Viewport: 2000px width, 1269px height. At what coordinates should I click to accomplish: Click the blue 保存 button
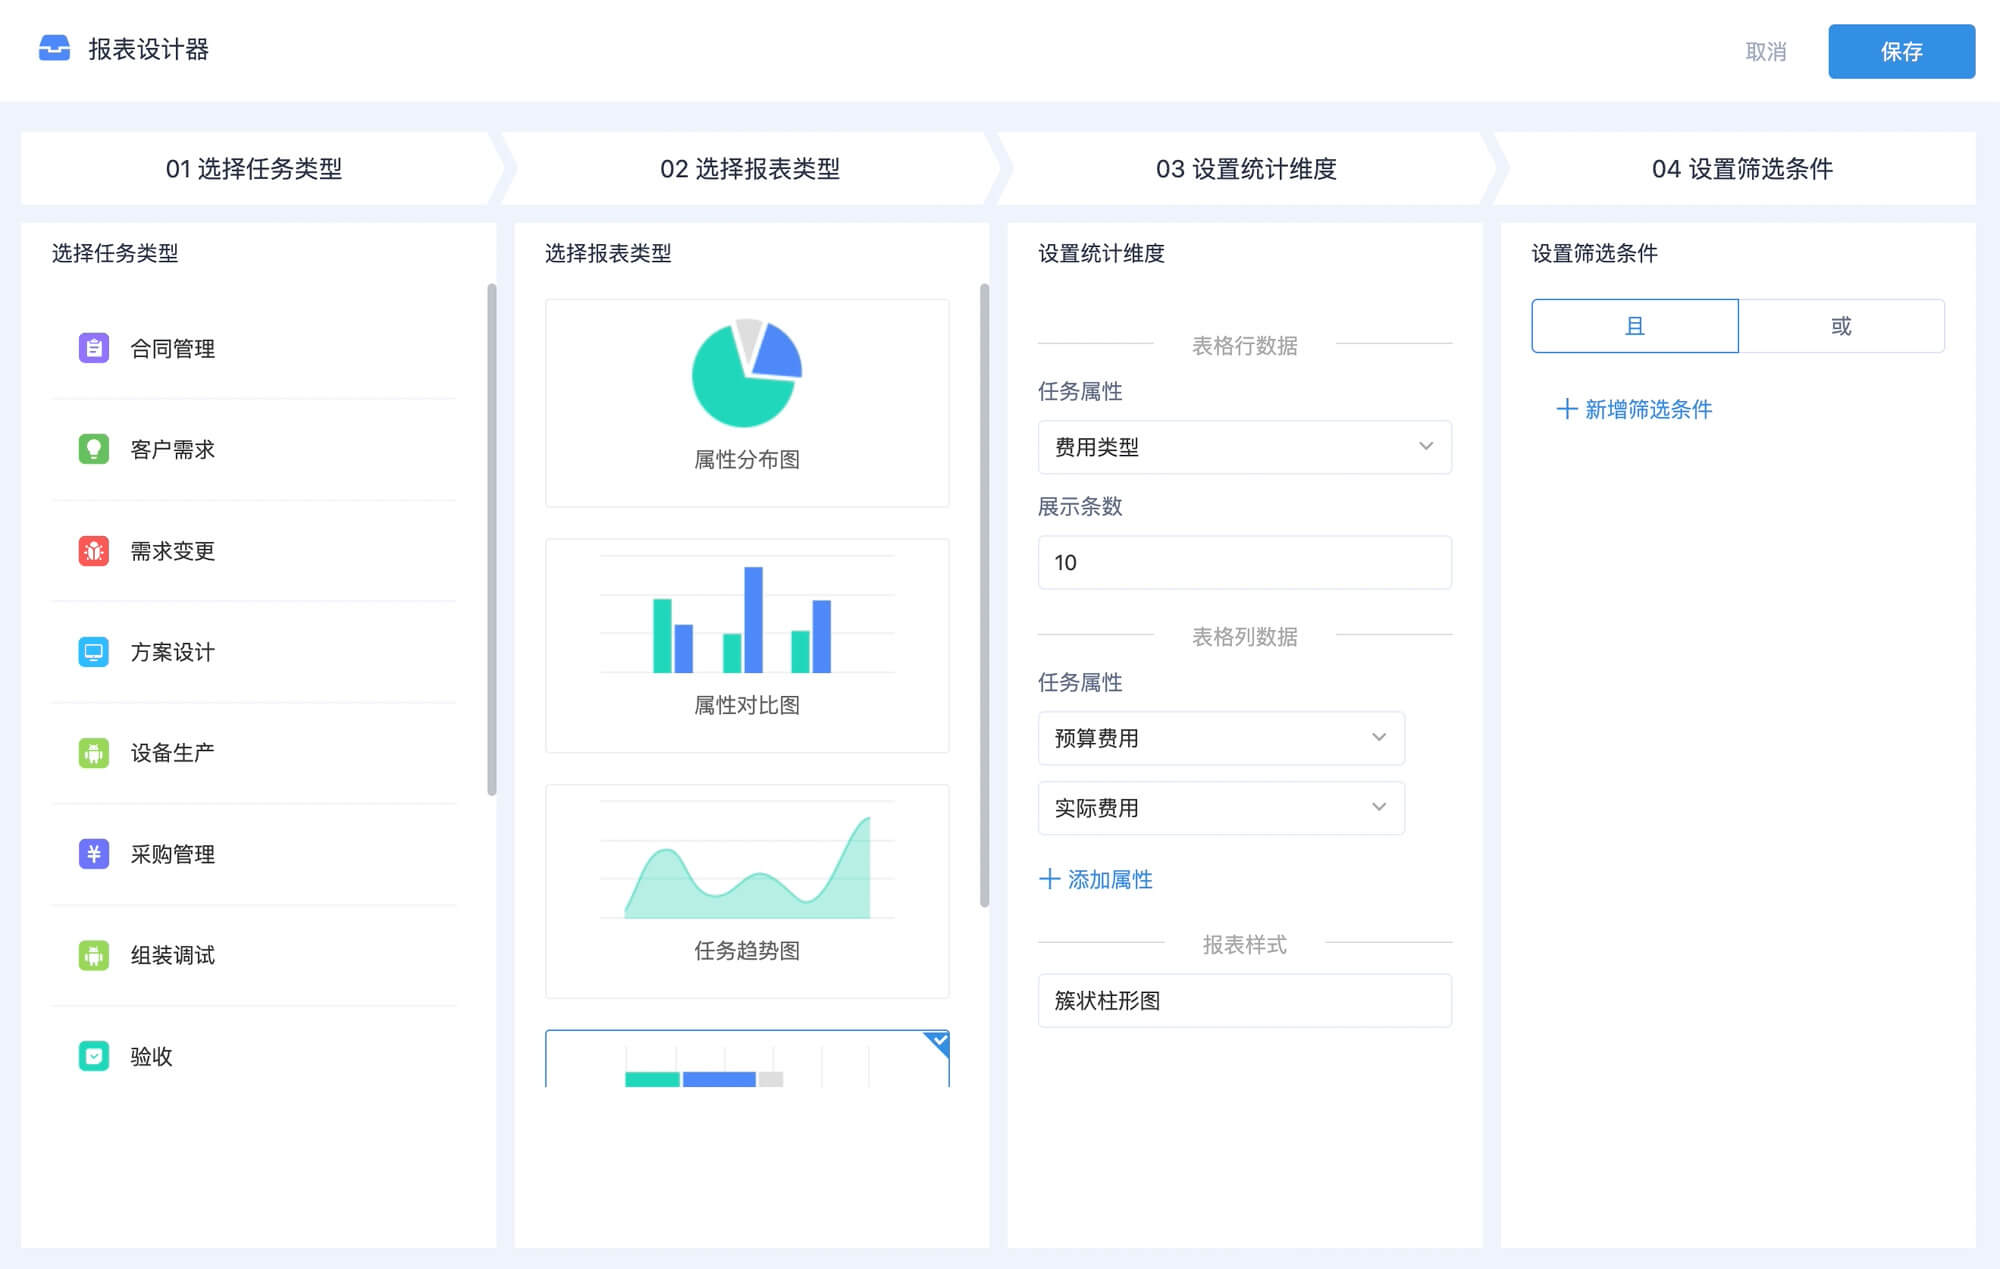click(1900, 51)
